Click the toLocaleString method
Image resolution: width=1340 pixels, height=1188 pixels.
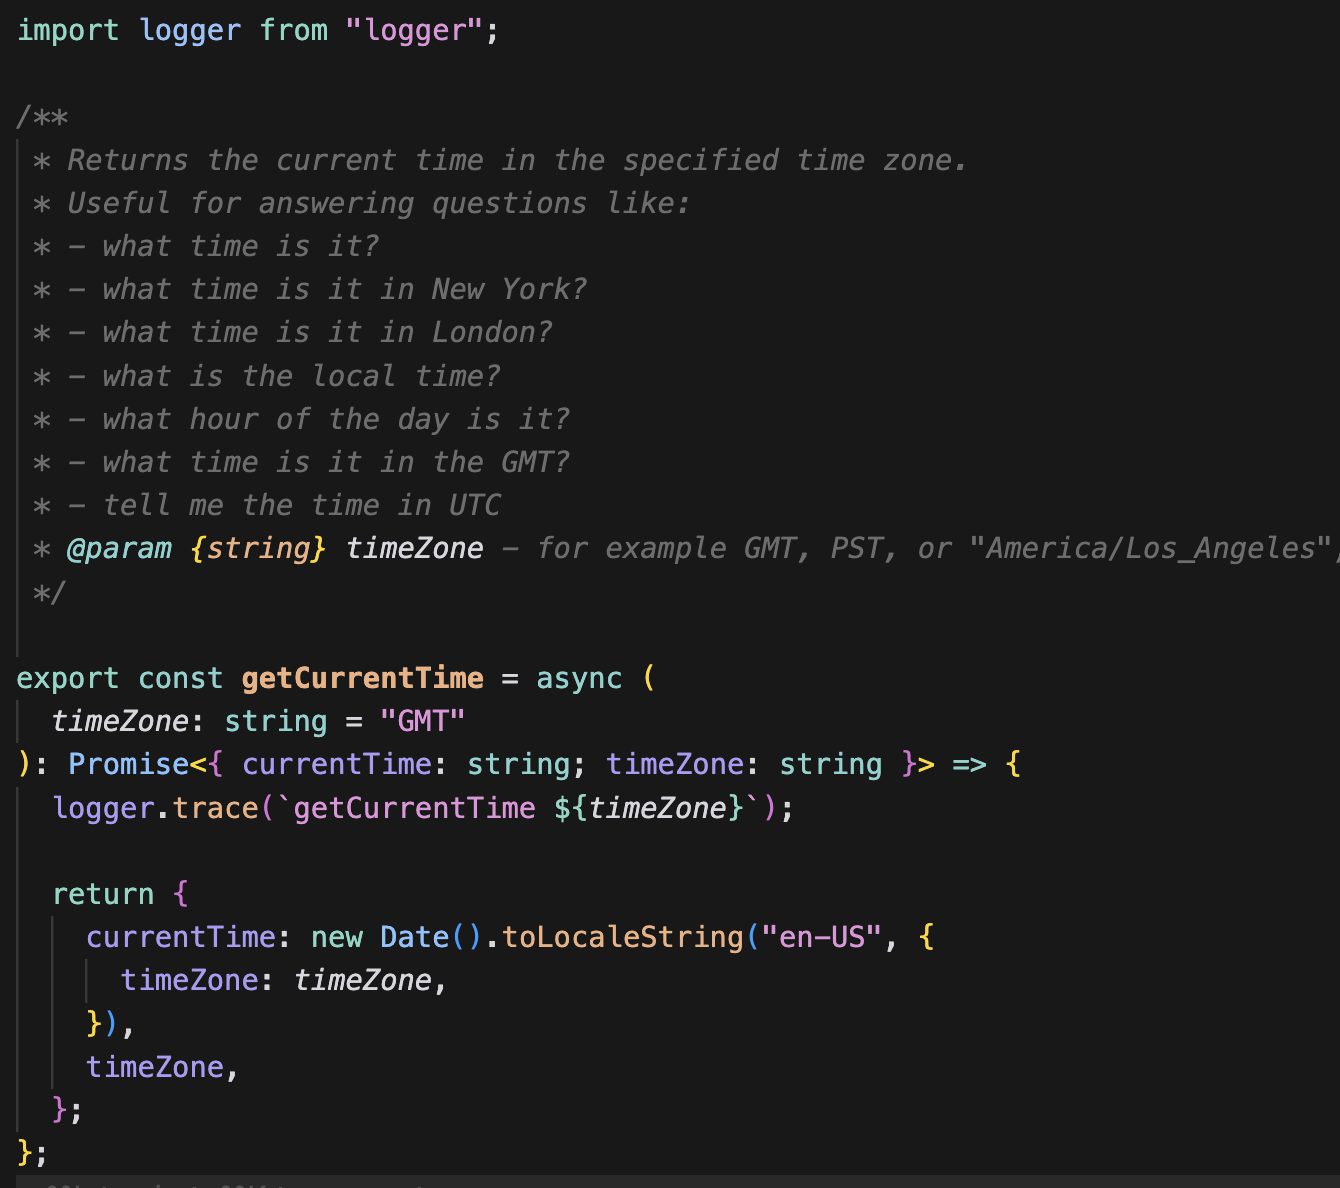pos(622,937)
